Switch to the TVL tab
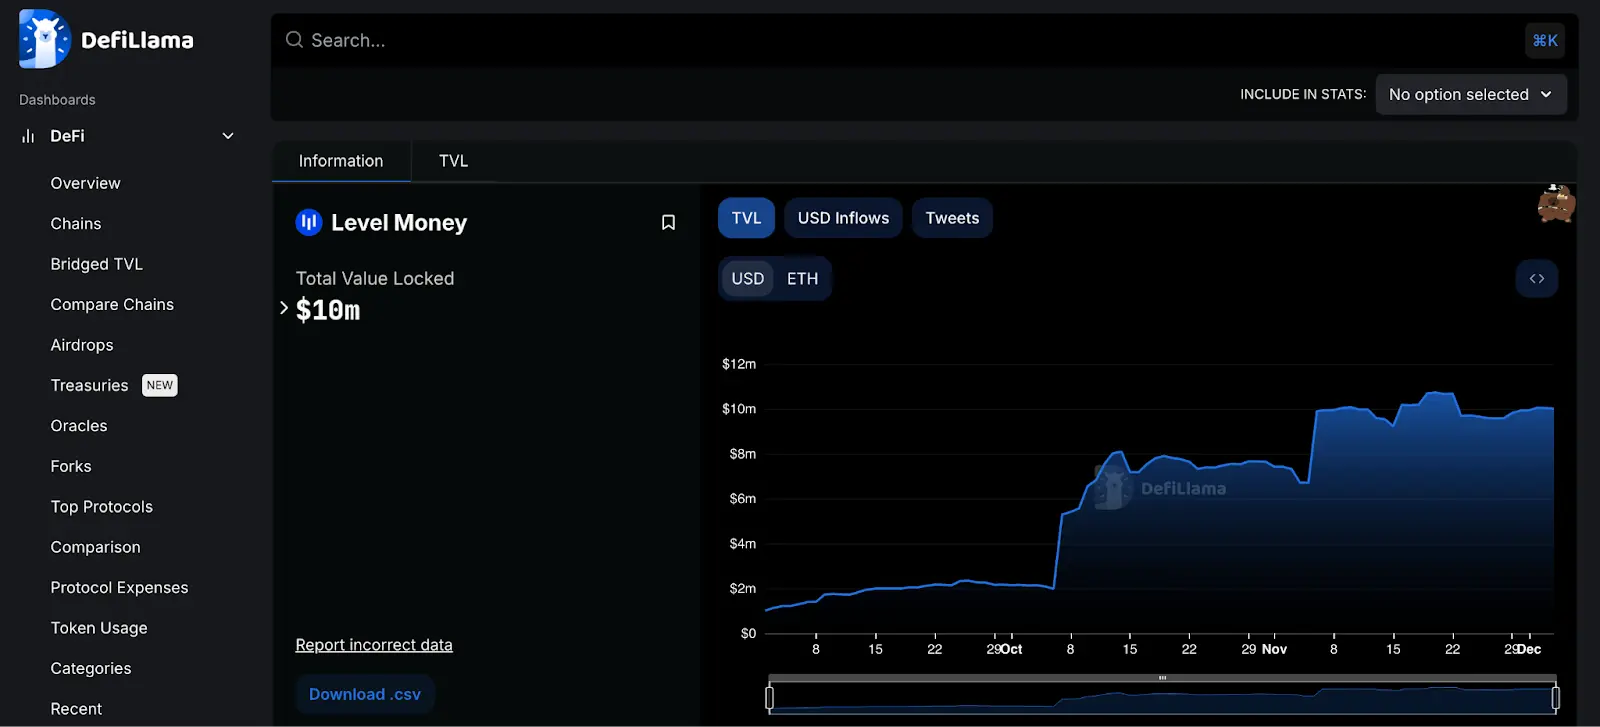 pyautogui.click(x=453, y=161)
